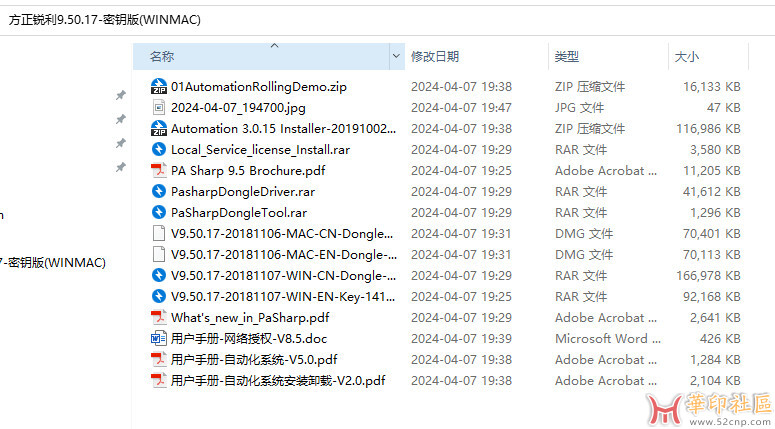Screen dimensions: 775x429
Task: Click the PasharpDongleDriver.rar archive icon
Action: (x=159, y=191)
